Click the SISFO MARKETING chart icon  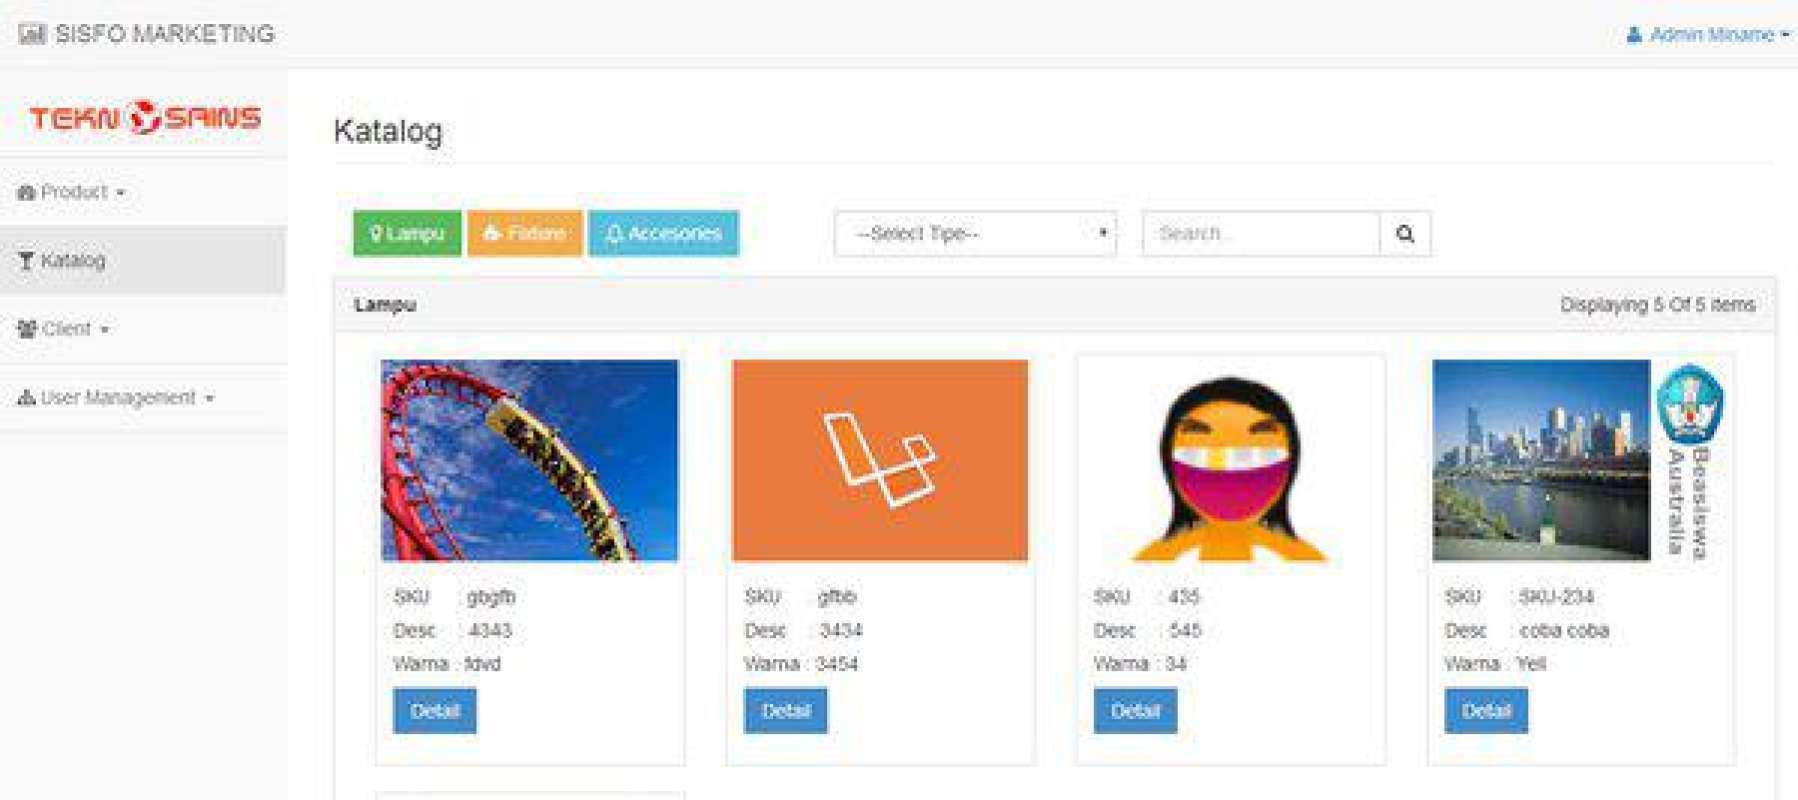pyautogui.click(x=32, y=34)
